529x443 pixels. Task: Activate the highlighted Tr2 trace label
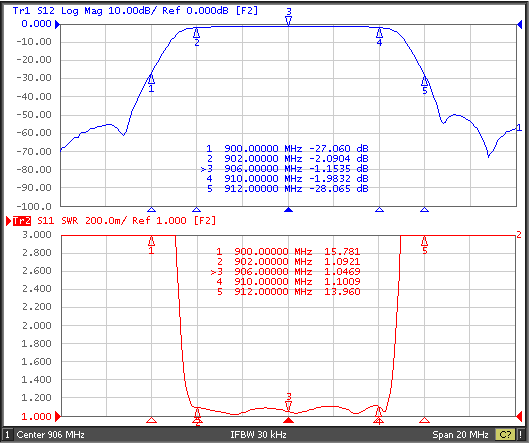[22, 221]
